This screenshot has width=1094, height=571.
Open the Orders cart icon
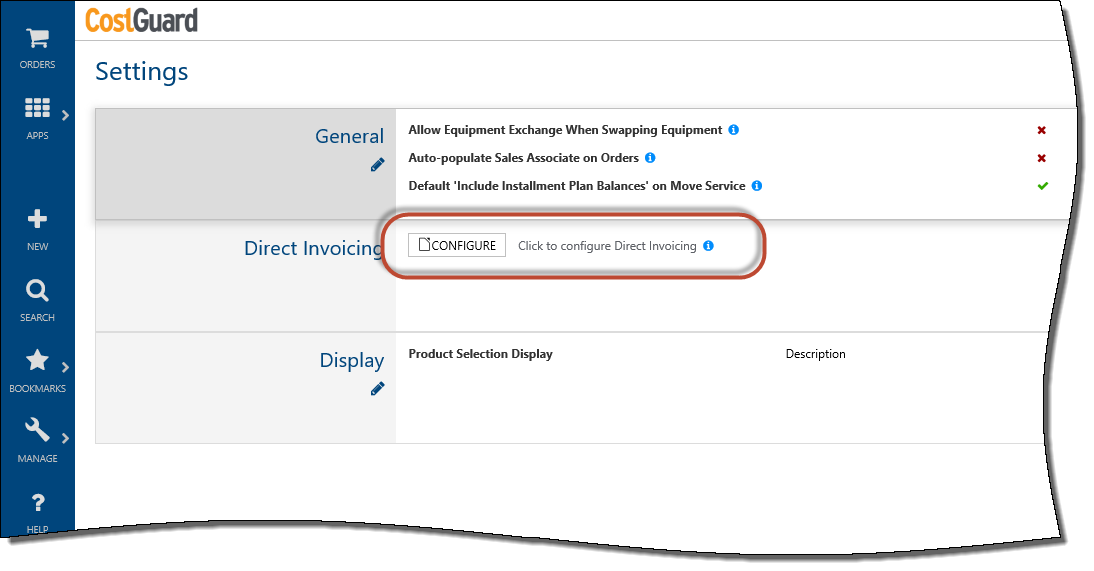click(37, 38)
